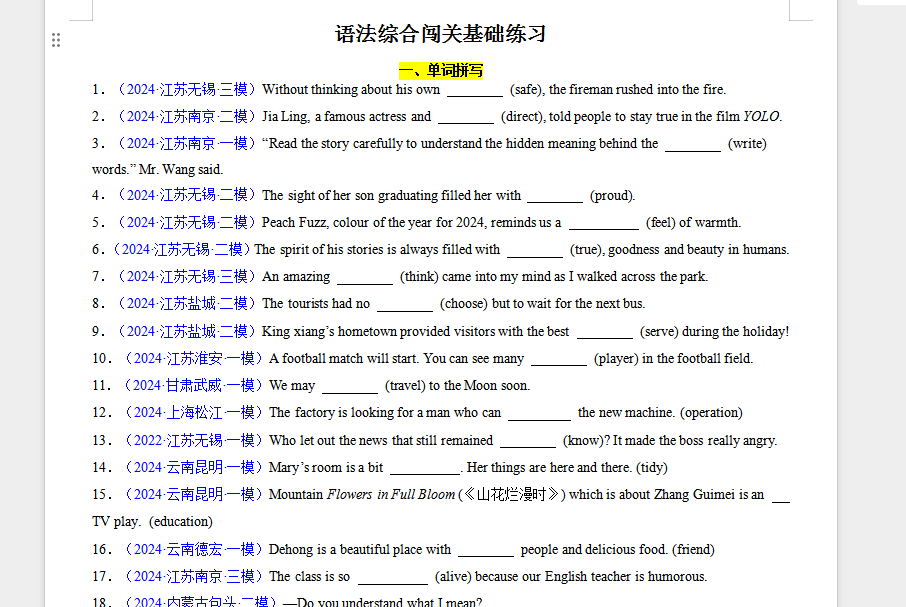Click the blue 2024·甘肃武威·一模 source label
Viewport: 906px width, 607px height.
coord(193,386)
